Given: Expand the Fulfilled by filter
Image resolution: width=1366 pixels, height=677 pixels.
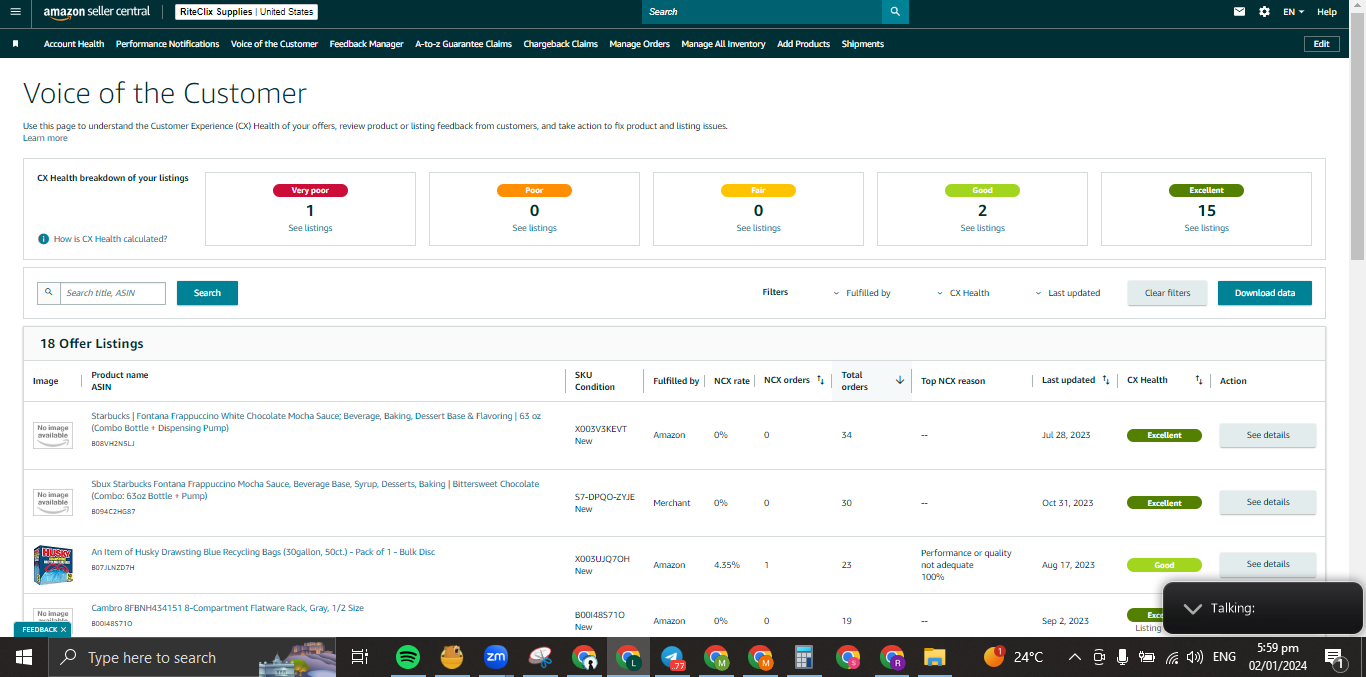Looking at the screenshot, I should pyautogui.click(x=862, y=293).
